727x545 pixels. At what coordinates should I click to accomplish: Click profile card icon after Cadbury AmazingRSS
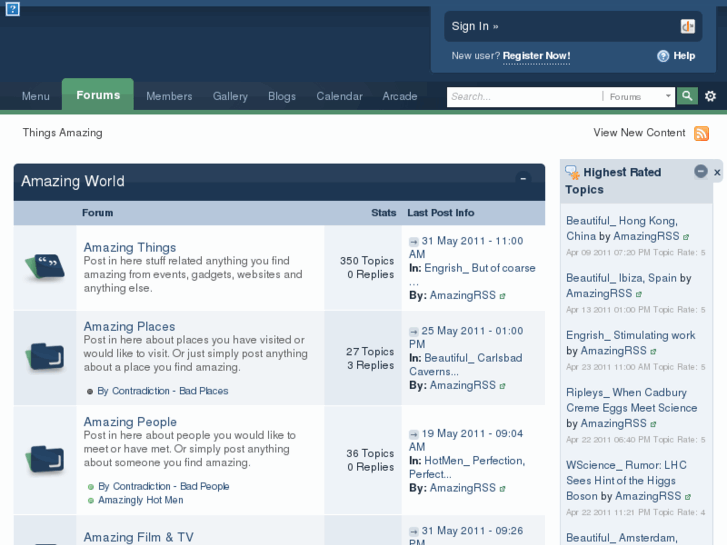click(653, 424)
